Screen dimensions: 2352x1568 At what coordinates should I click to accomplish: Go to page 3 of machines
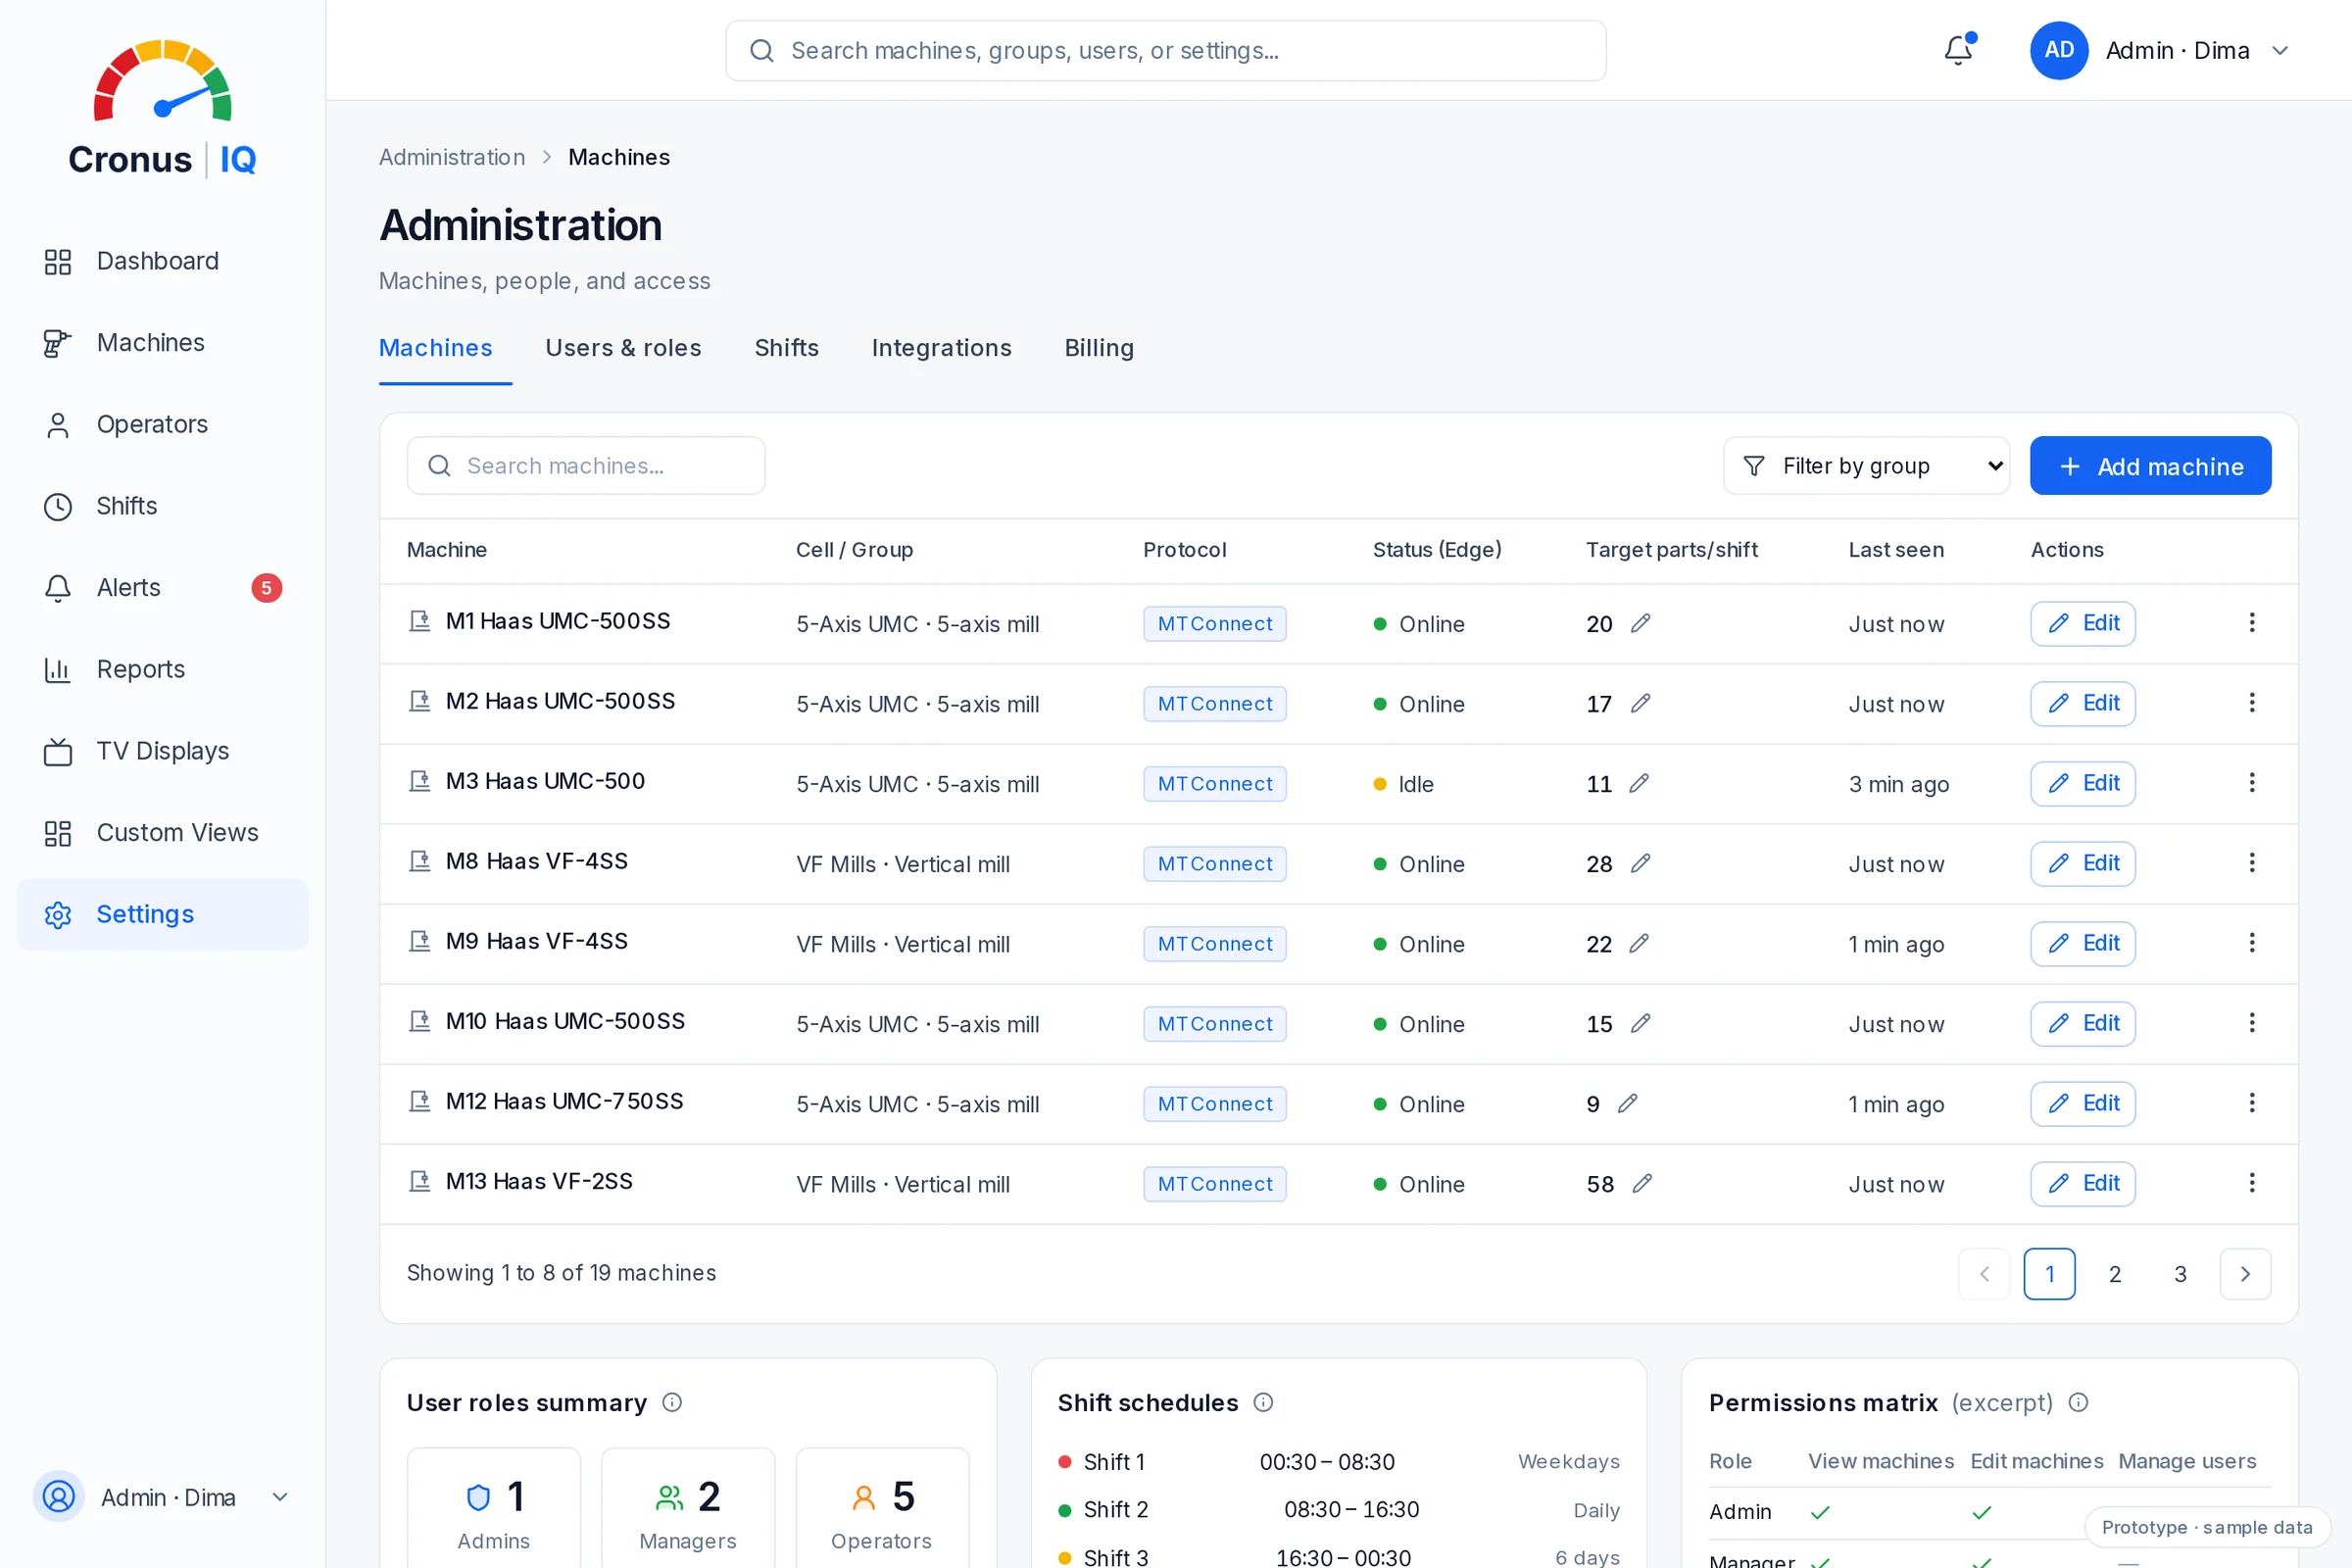pyautogui.click(x=2180, y=1274)
